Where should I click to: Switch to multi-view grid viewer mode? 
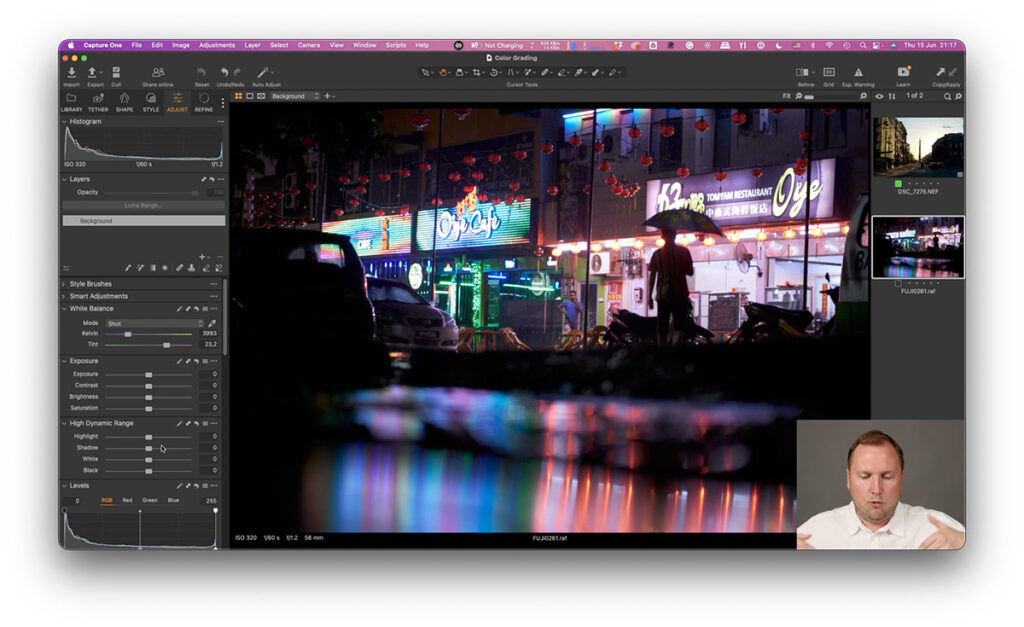pyautogui.click(x=238, y=96)
